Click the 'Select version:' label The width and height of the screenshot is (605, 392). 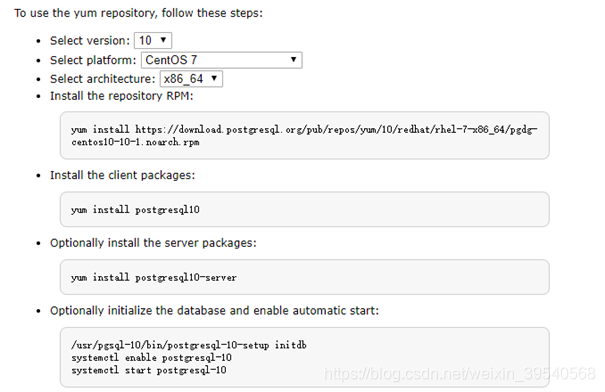point(90,41)
